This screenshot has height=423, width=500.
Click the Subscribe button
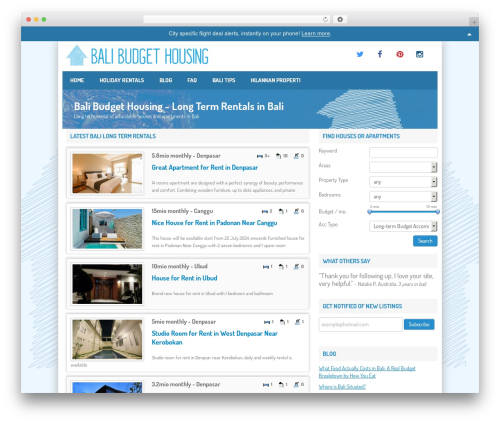coord(419,324)
